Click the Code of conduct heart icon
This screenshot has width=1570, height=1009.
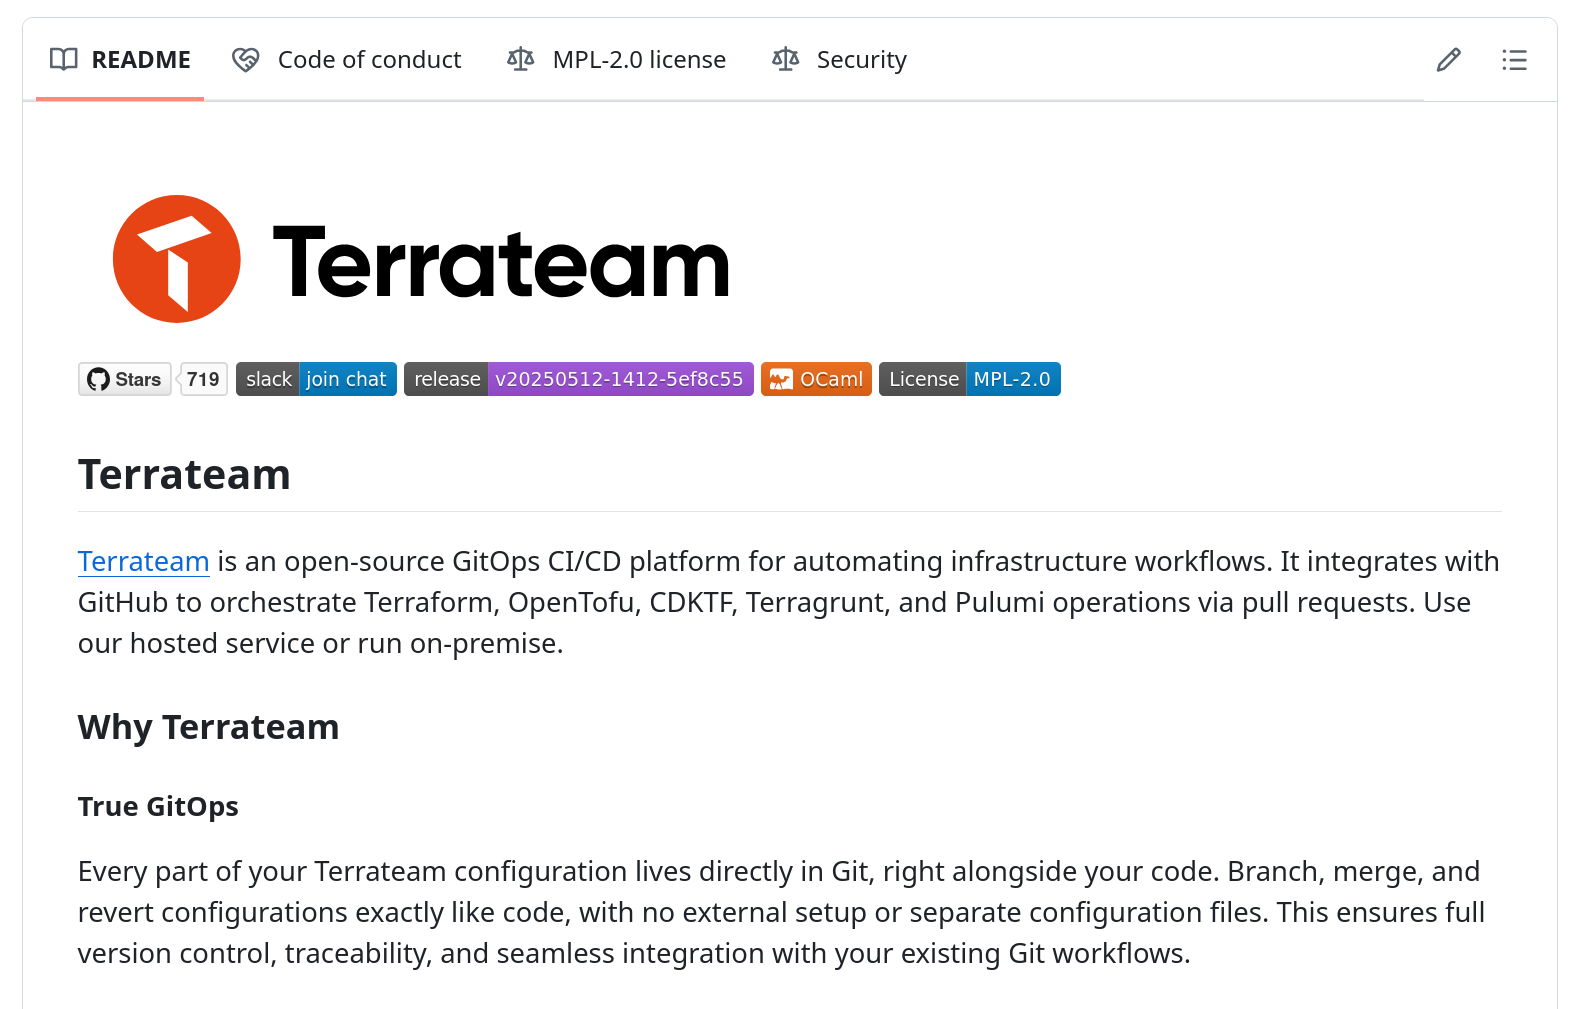pos(246,60)
